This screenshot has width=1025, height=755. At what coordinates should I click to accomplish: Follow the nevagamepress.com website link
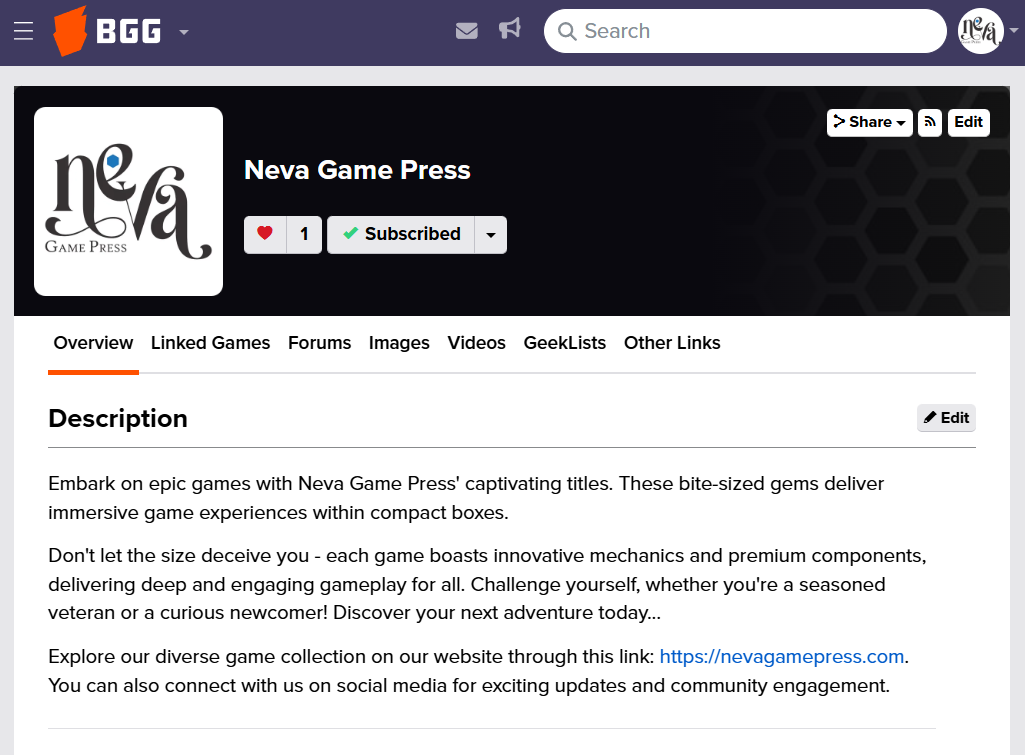click(x=781, y=657)
